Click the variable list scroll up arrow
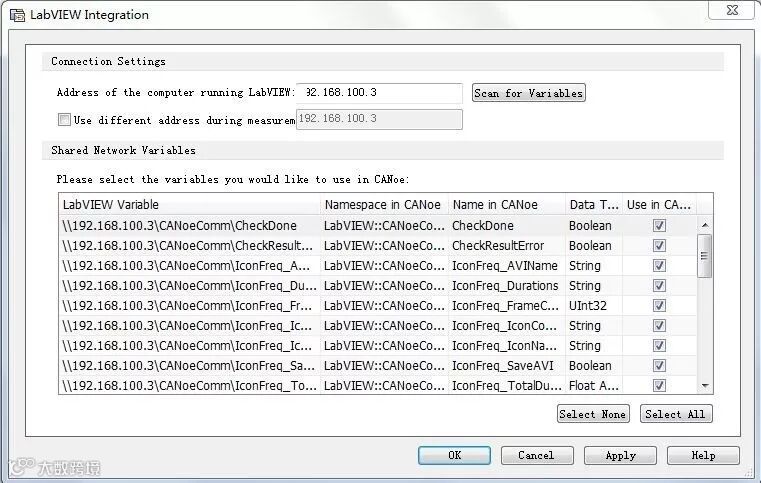Screen dimensions: 761x483 point(705,225)
